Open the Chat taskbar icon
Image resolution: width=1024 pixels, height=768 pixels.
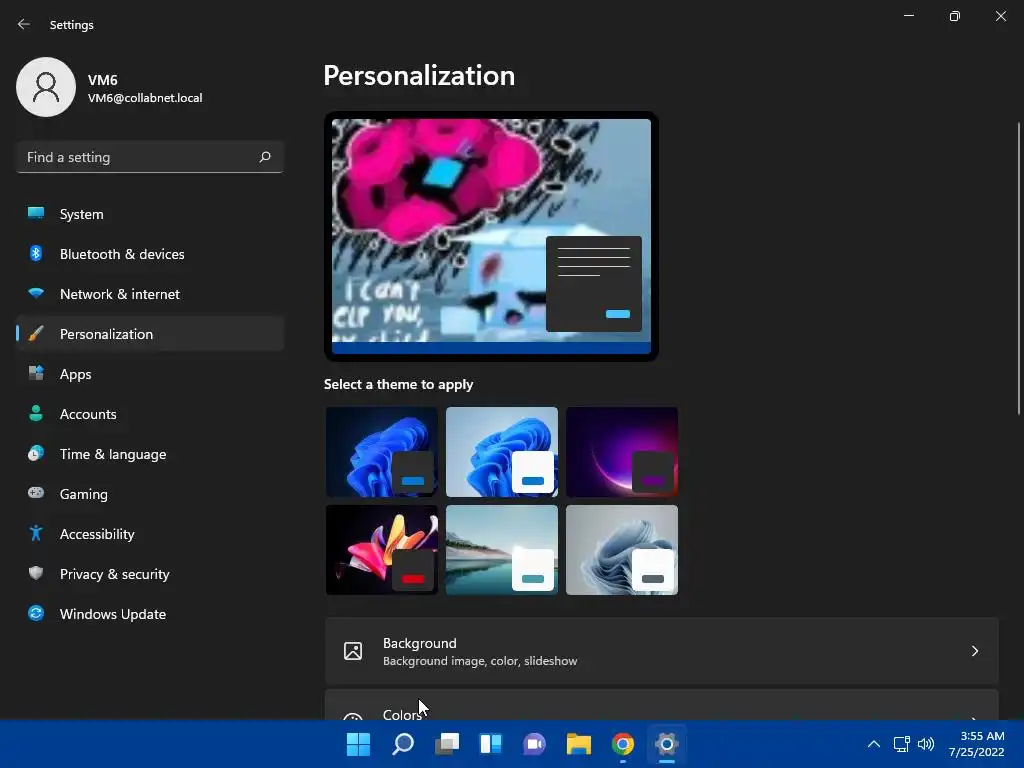tap(535, 744)
